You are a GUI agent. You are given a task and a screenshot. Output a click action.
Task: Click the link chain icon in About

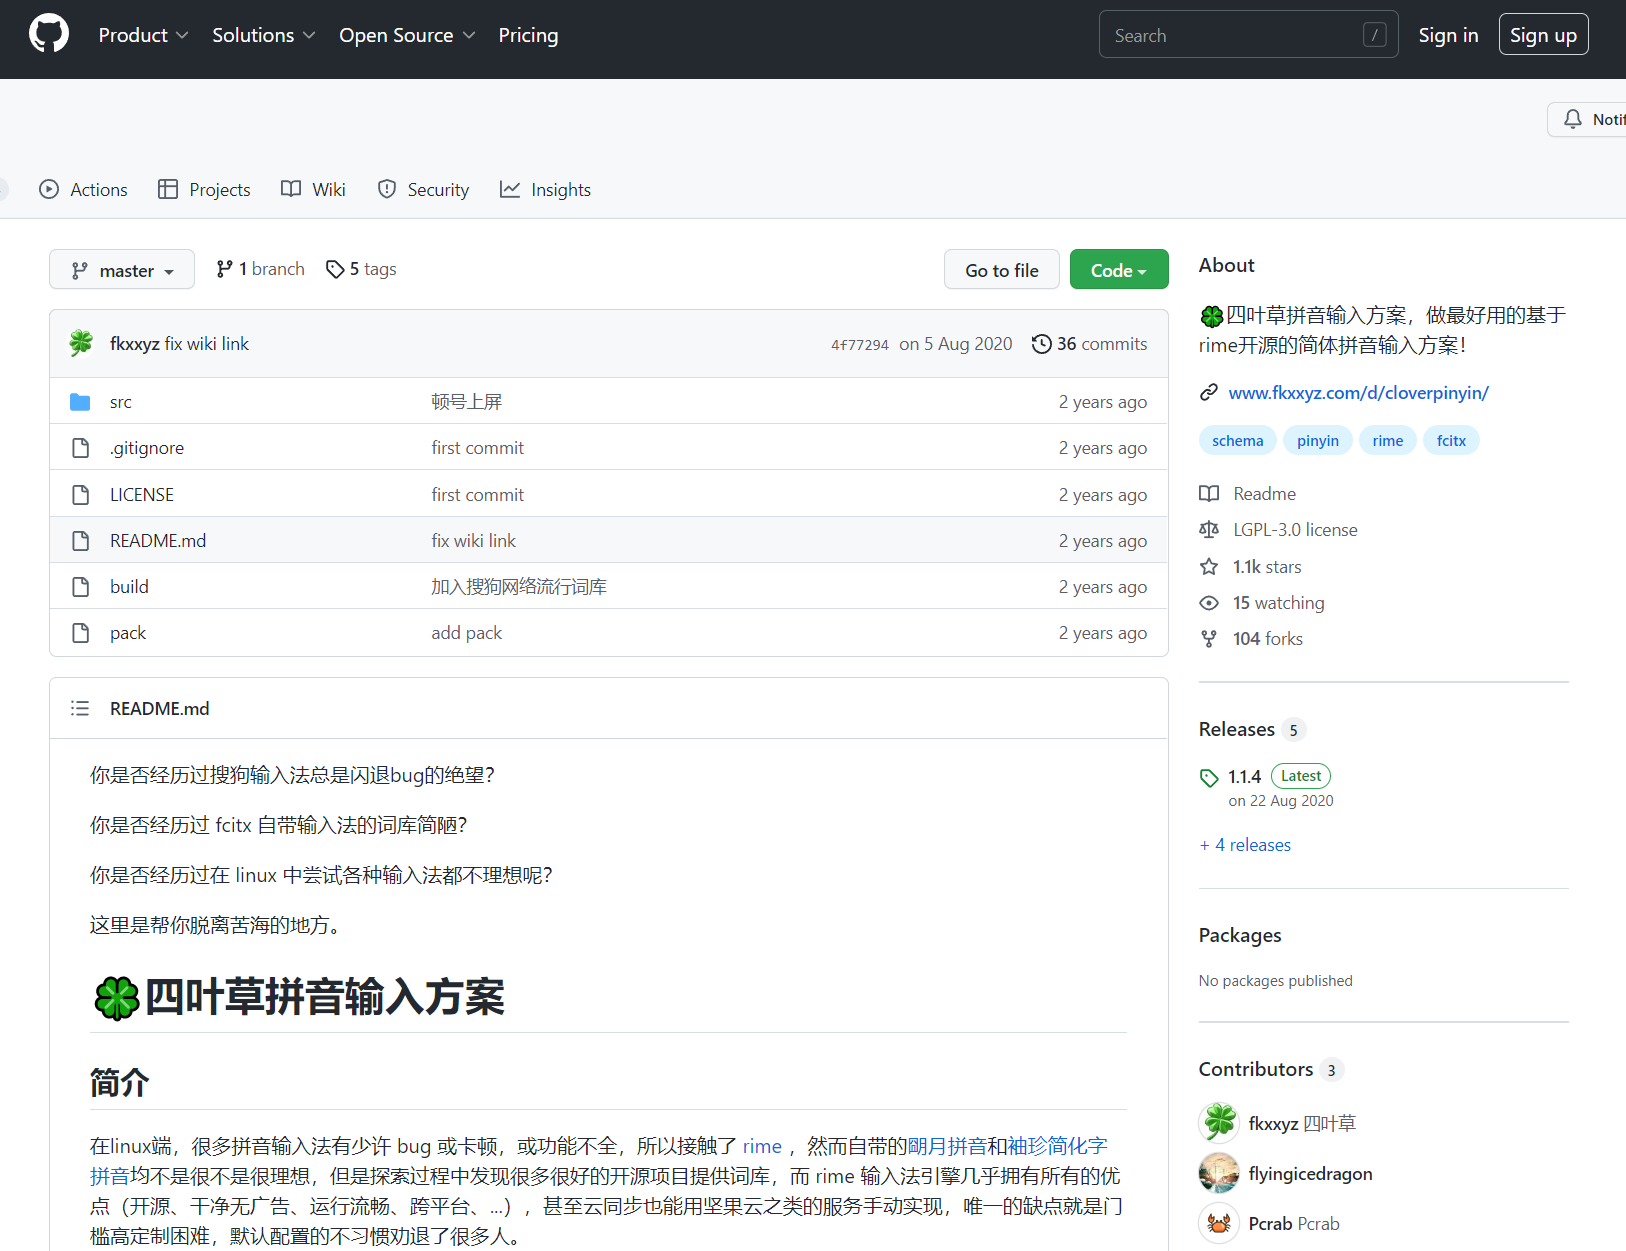point(1209,392)
